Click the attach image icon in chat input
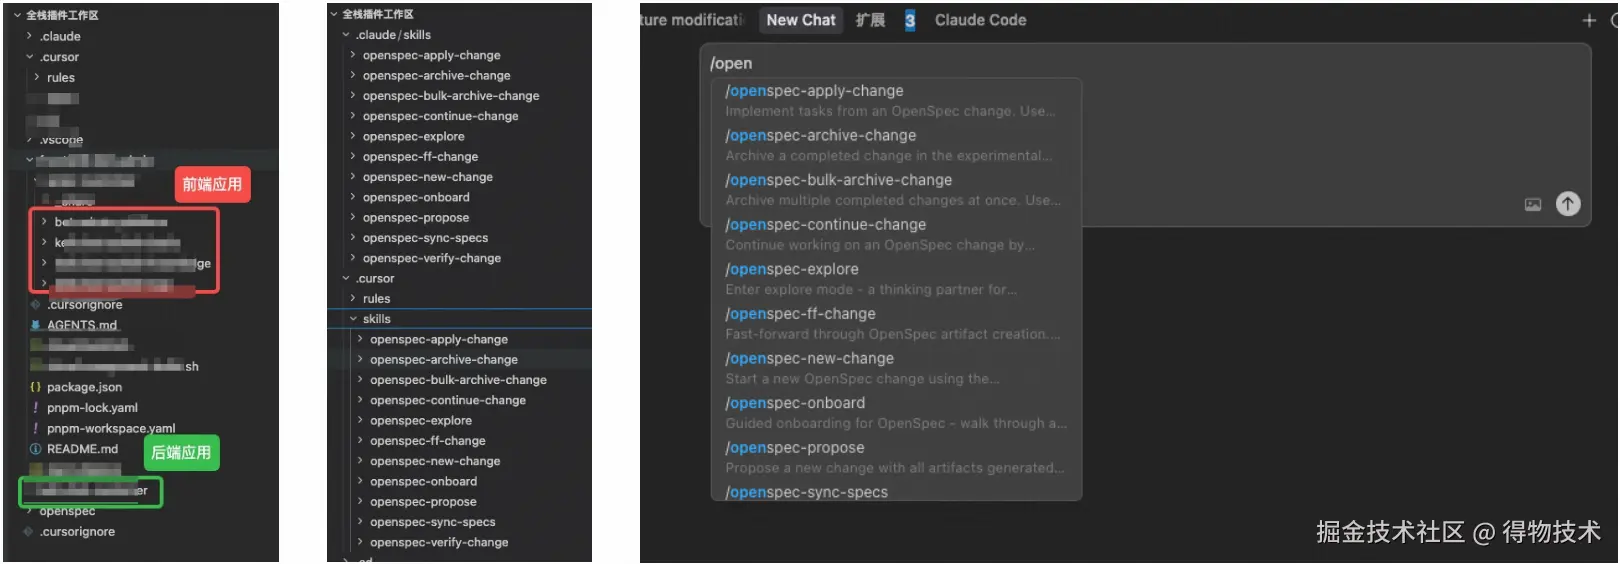Image resolution: width=1620 pixels, height=564 pixels. (x=1533, y=204)
